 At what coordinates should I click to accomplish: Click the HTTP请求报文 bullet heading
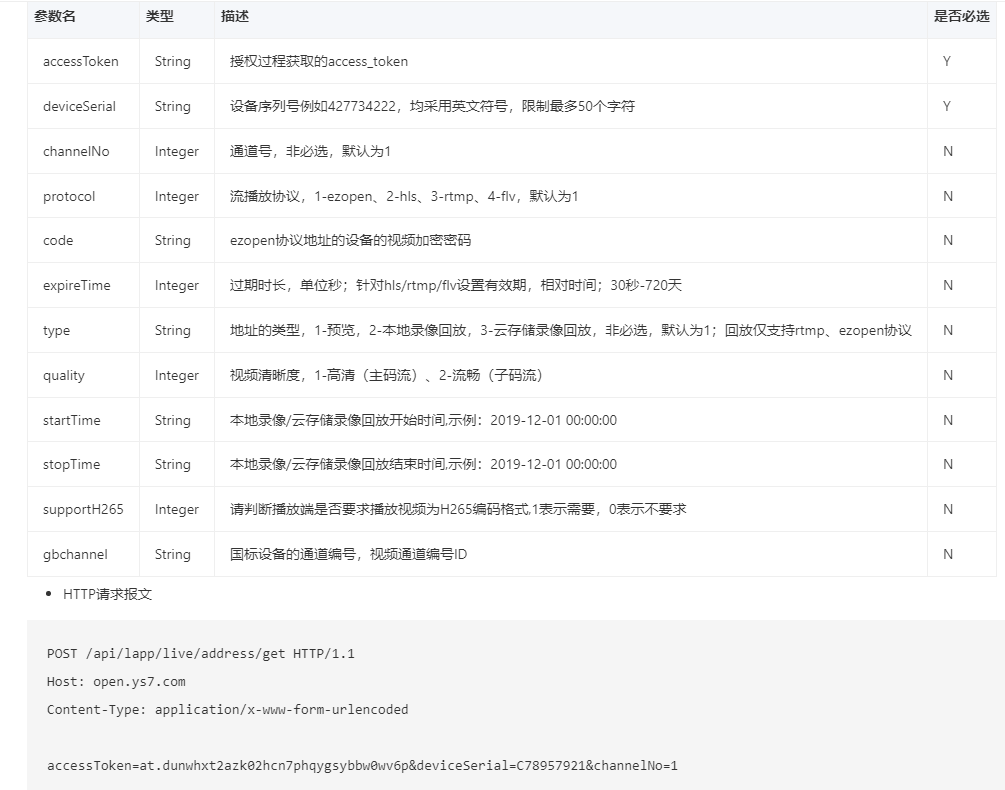pyautogui.click(x=108, y=594)
